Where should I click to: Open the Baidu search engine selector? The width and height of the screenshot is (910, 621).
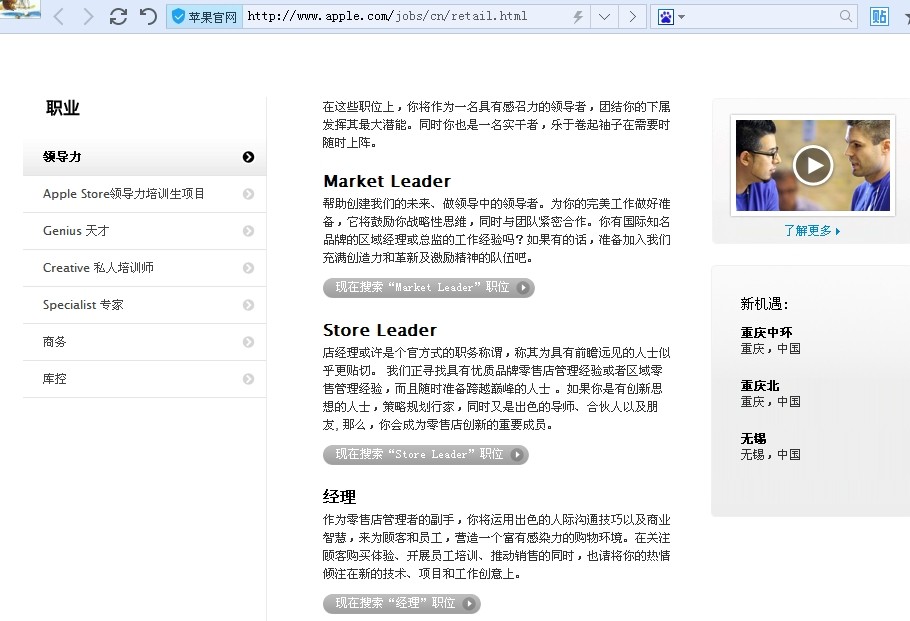(671, 17)
